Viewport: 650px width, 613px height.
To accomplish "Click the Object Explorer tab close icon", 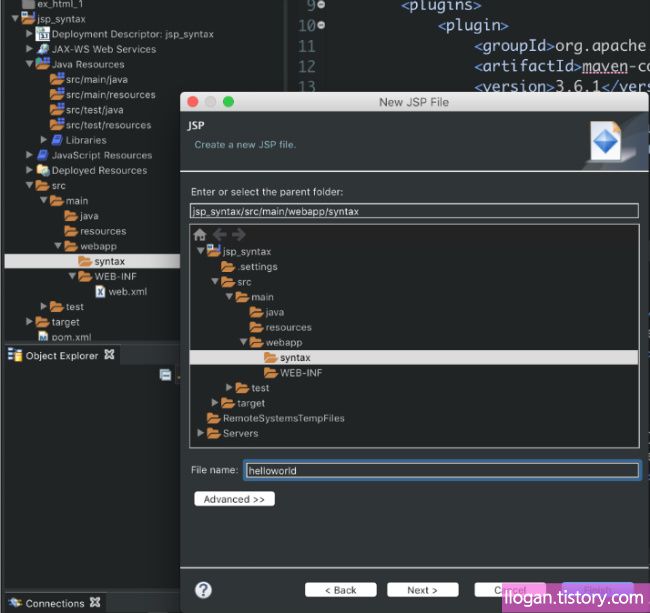I will point(109,355).
